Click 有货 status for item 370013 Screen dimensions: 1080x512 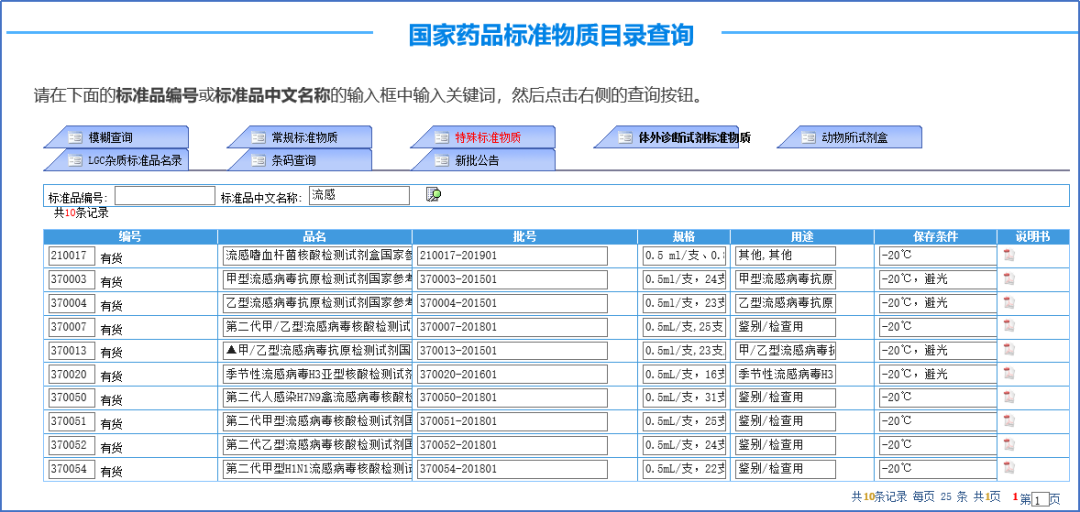pos(111,352)
